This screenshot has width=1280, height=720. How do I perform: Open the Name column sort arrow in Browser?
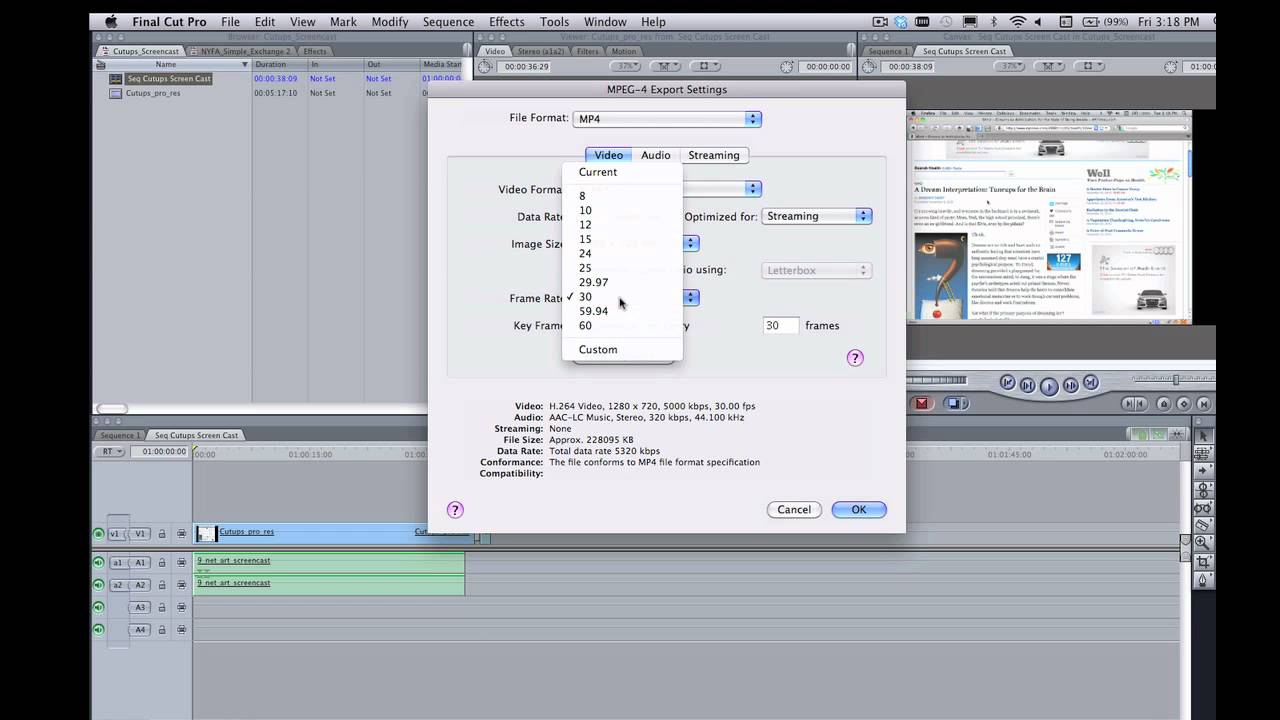[244, 65]
